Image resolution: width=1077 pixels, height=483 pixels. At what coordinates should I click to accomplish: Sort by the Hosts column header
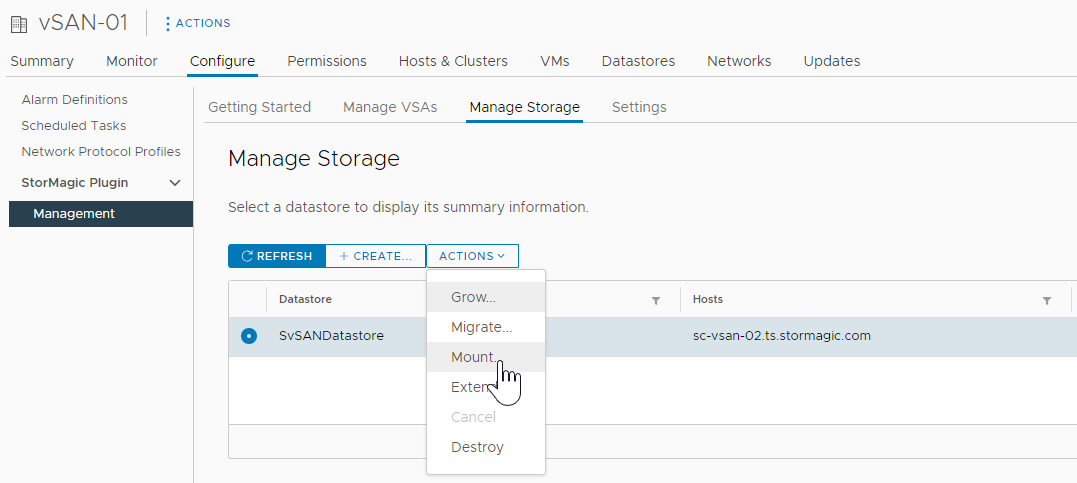click(x=707, y=300)
